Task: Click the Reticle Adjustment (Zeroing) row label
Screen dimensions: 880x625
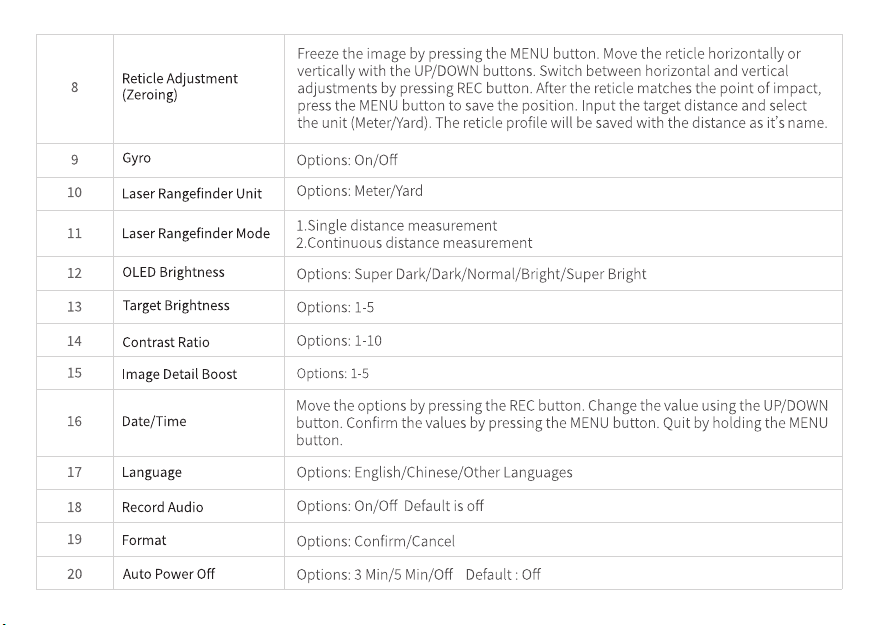Action: pyautogui.click(x=180, y=86)
